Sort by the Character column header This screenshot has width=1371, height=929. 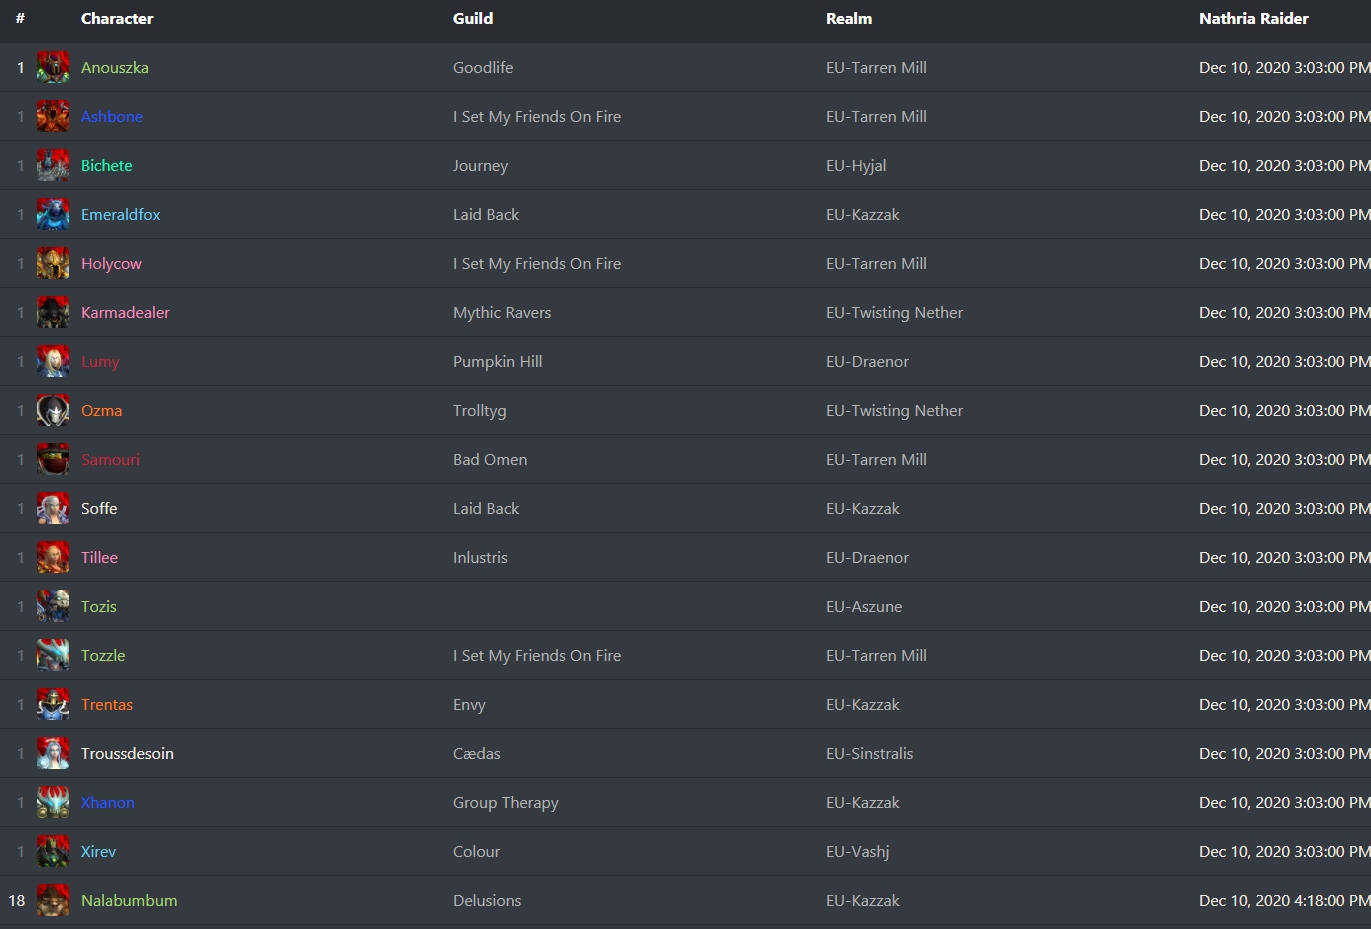tap(117, 18)
